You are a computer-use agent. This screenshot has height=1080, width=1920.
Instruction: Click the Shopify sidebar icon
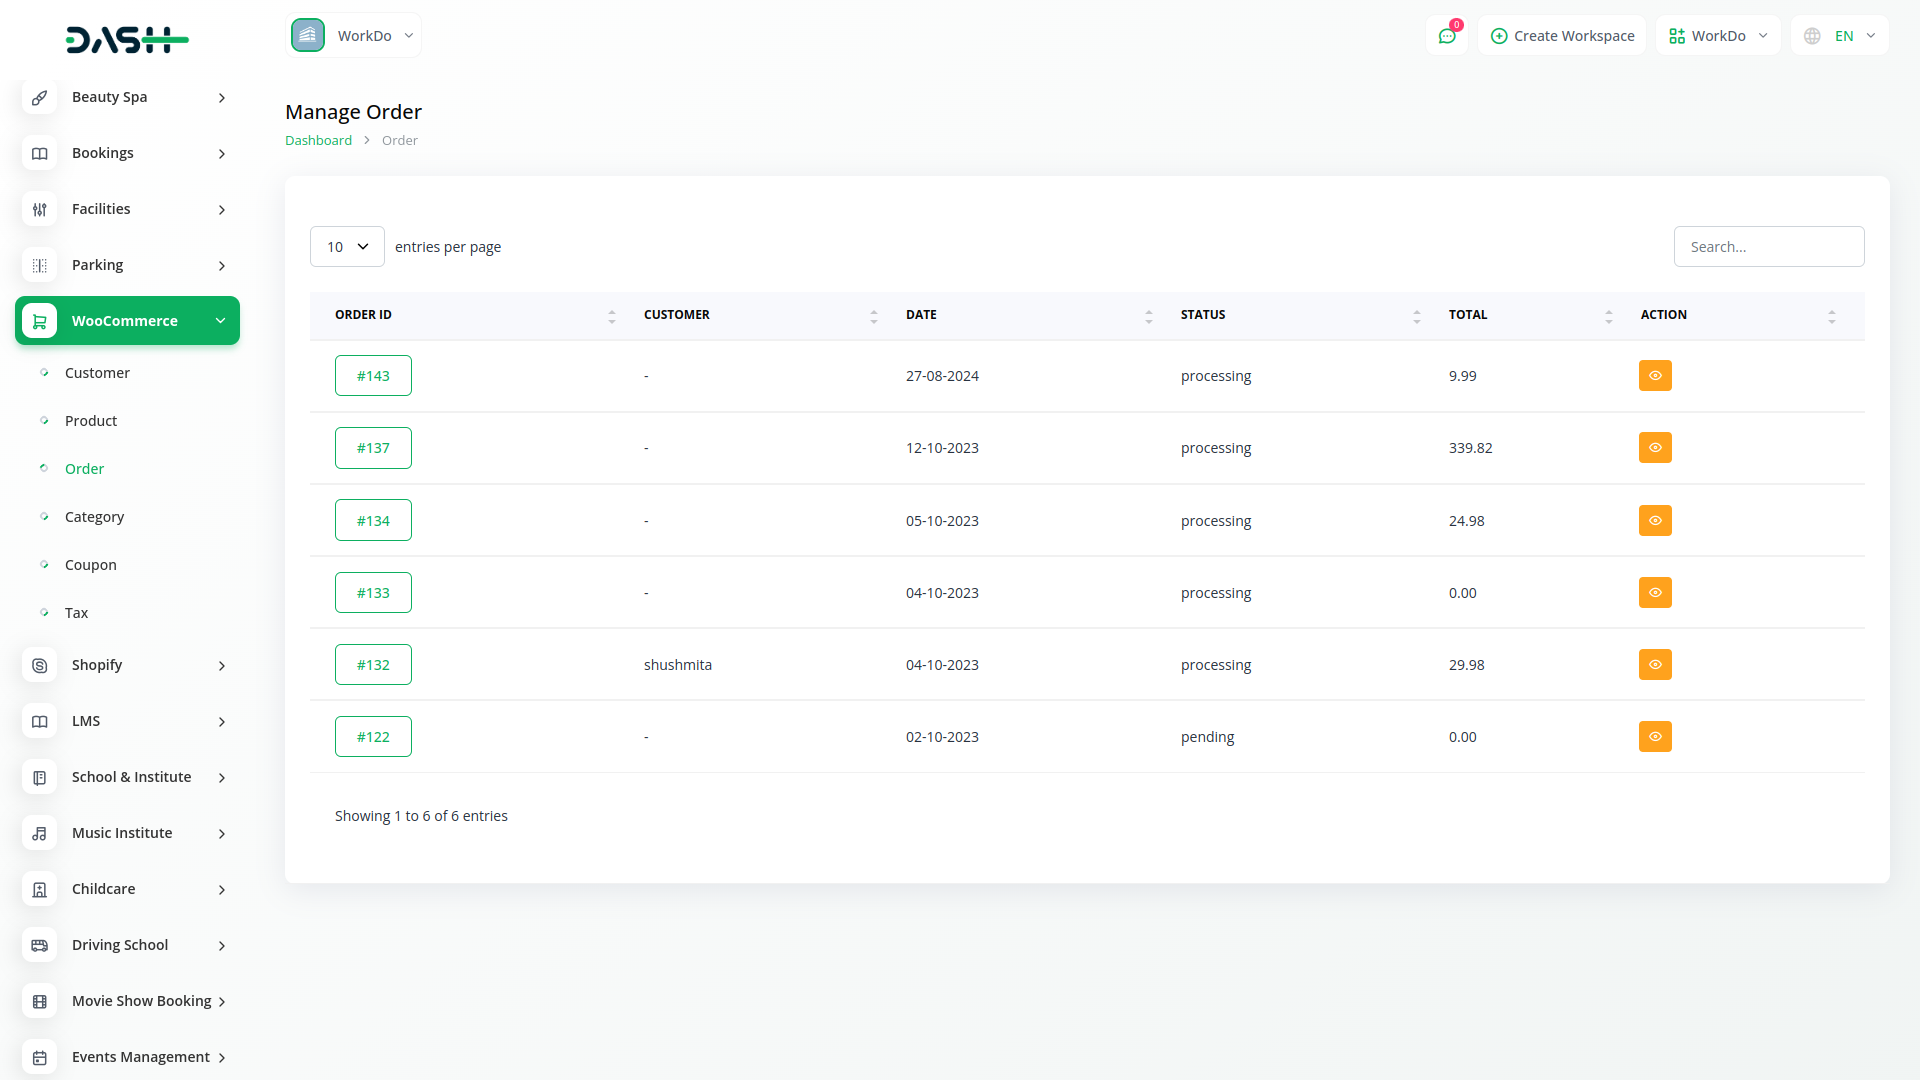(39, 665)
